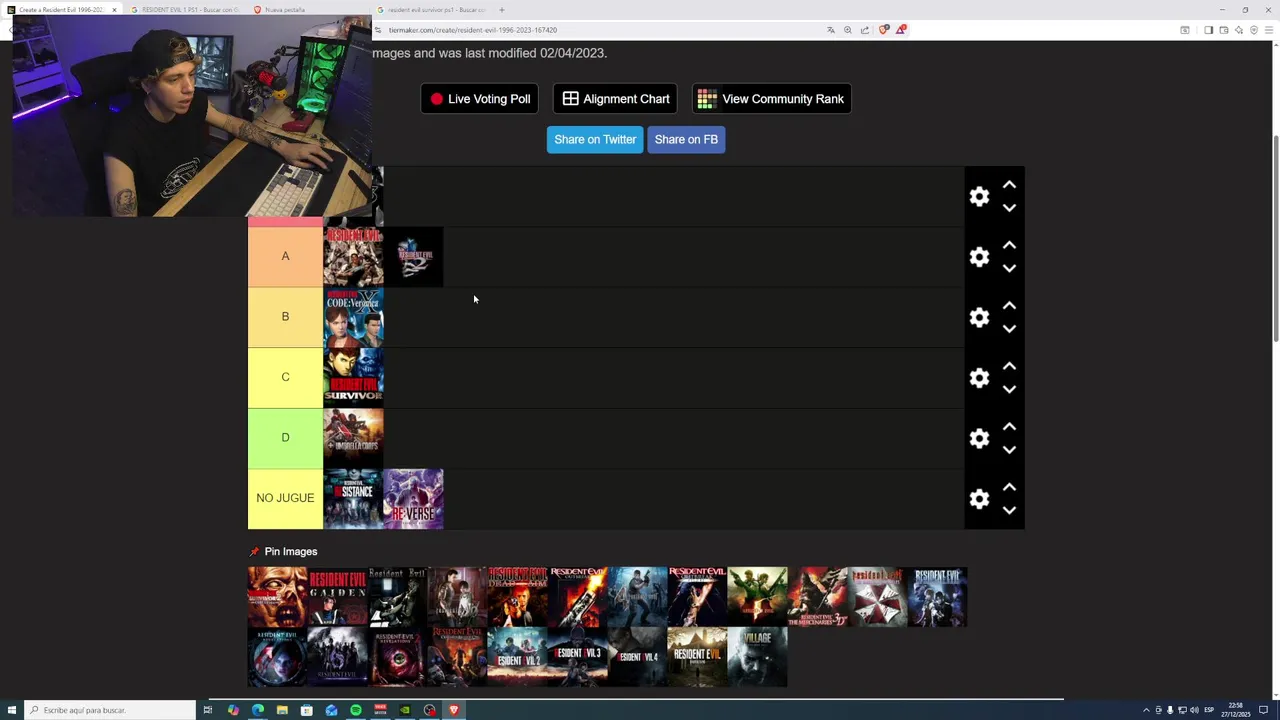Click the share page icon in address bar
The image size is (1280, 720).
coord(865,30)
